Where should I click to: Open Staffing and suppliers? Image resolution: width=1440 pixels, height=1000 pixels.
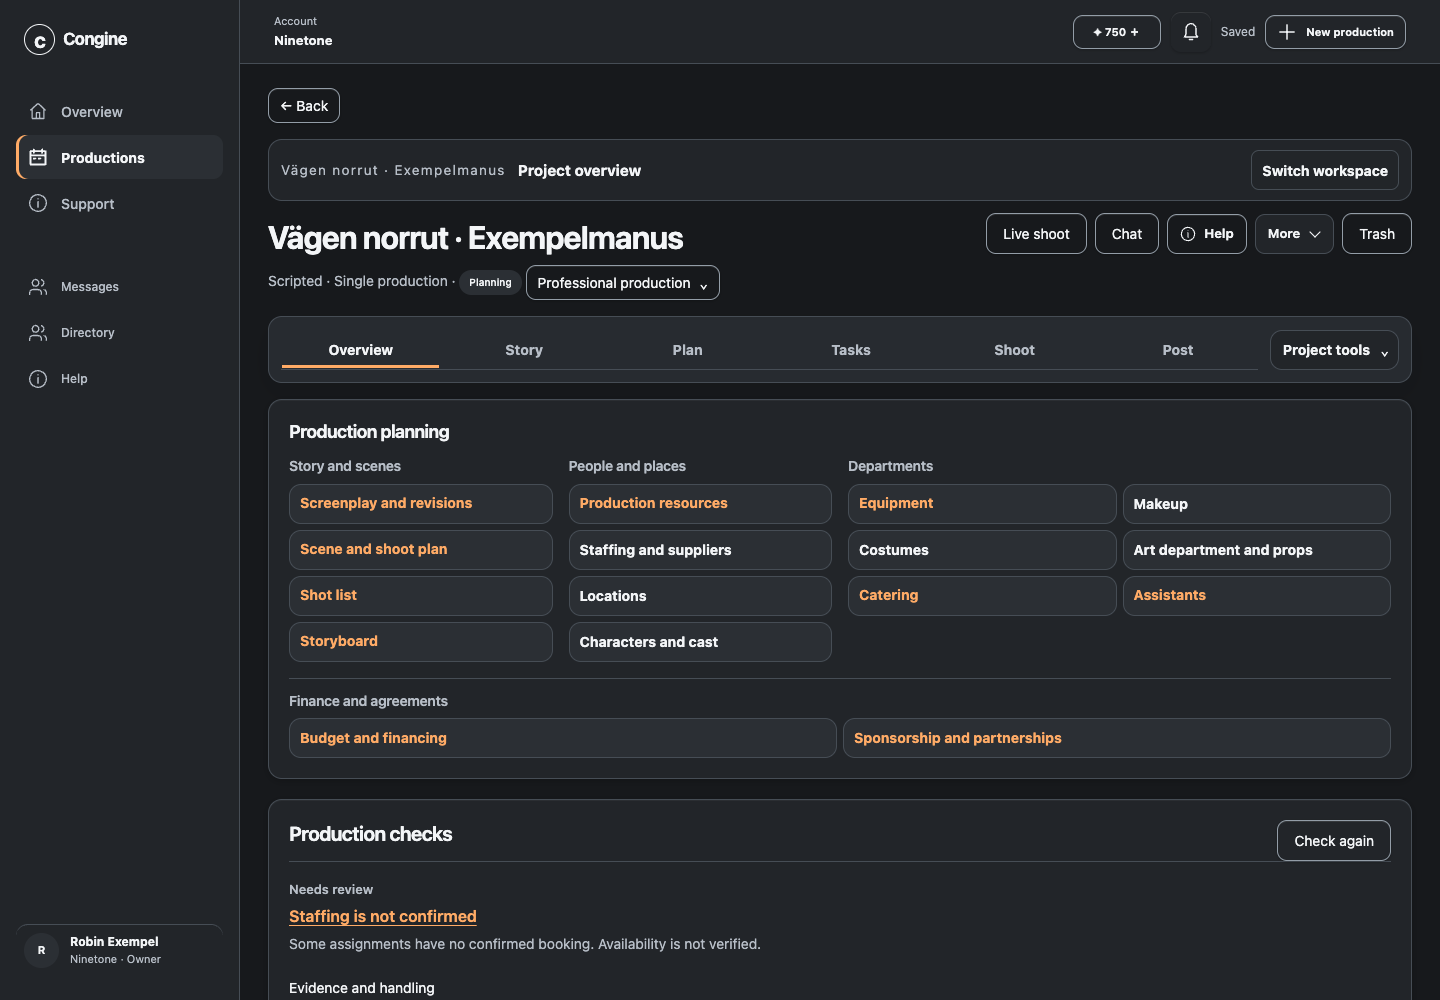point(700,550)
